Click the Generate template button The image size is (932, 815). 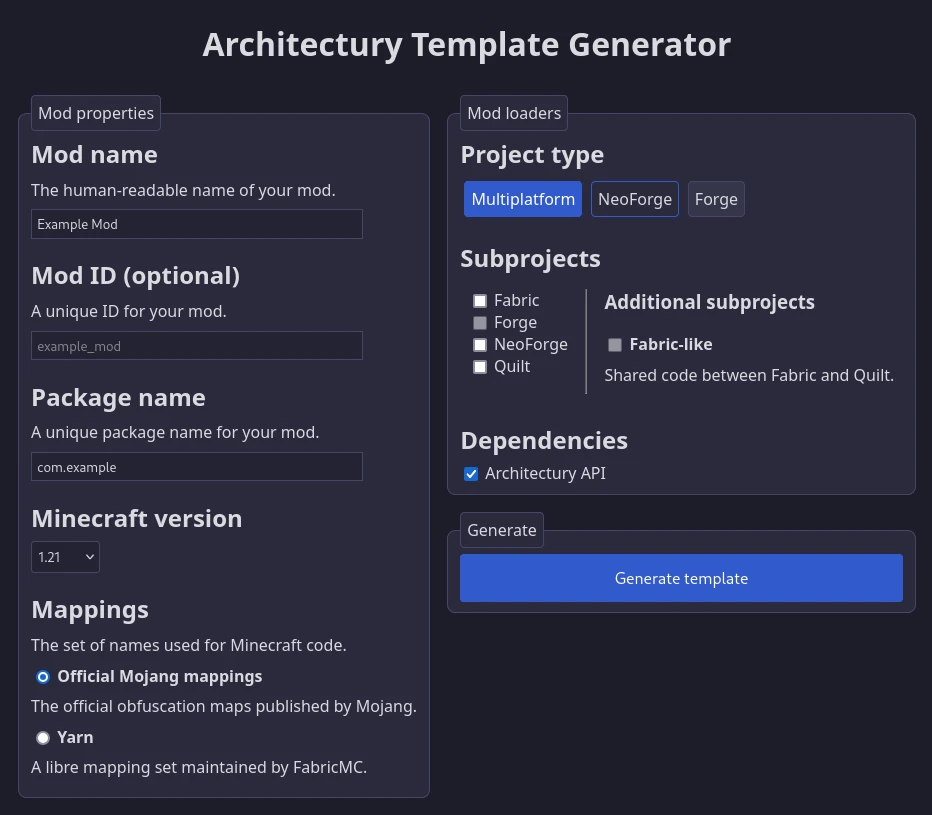tap(681, 578)
